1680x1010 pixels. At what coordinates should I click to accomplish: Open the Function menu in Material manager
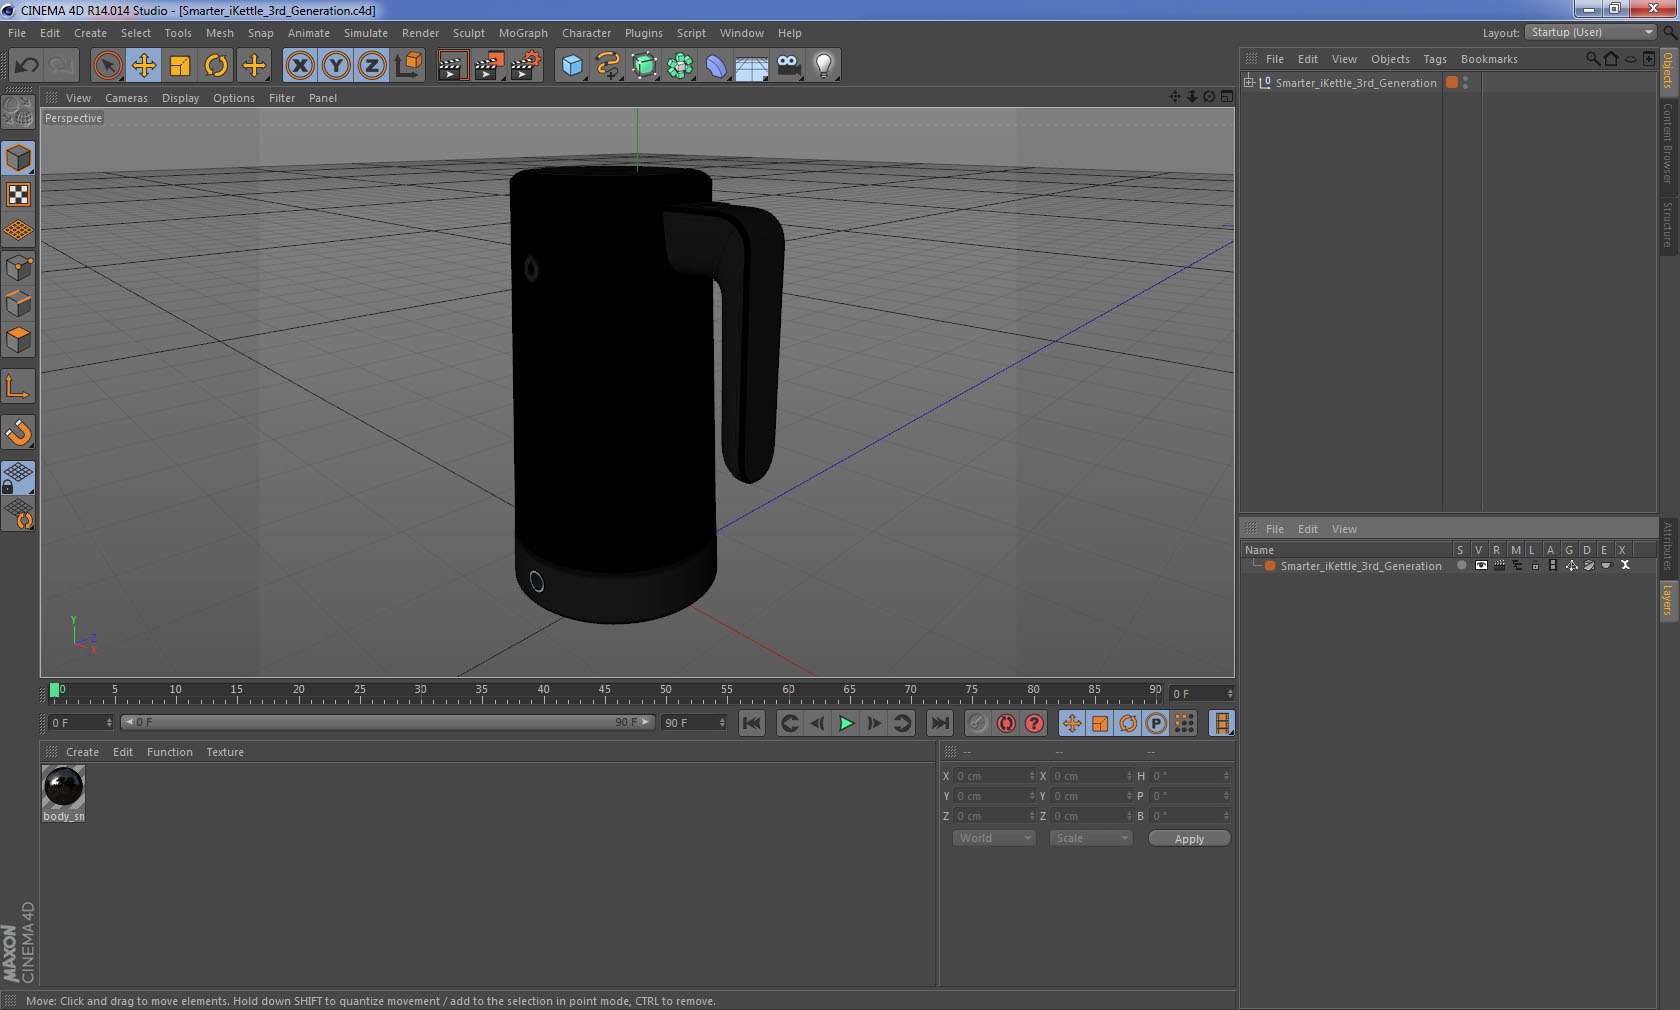[x=170, y=752]
